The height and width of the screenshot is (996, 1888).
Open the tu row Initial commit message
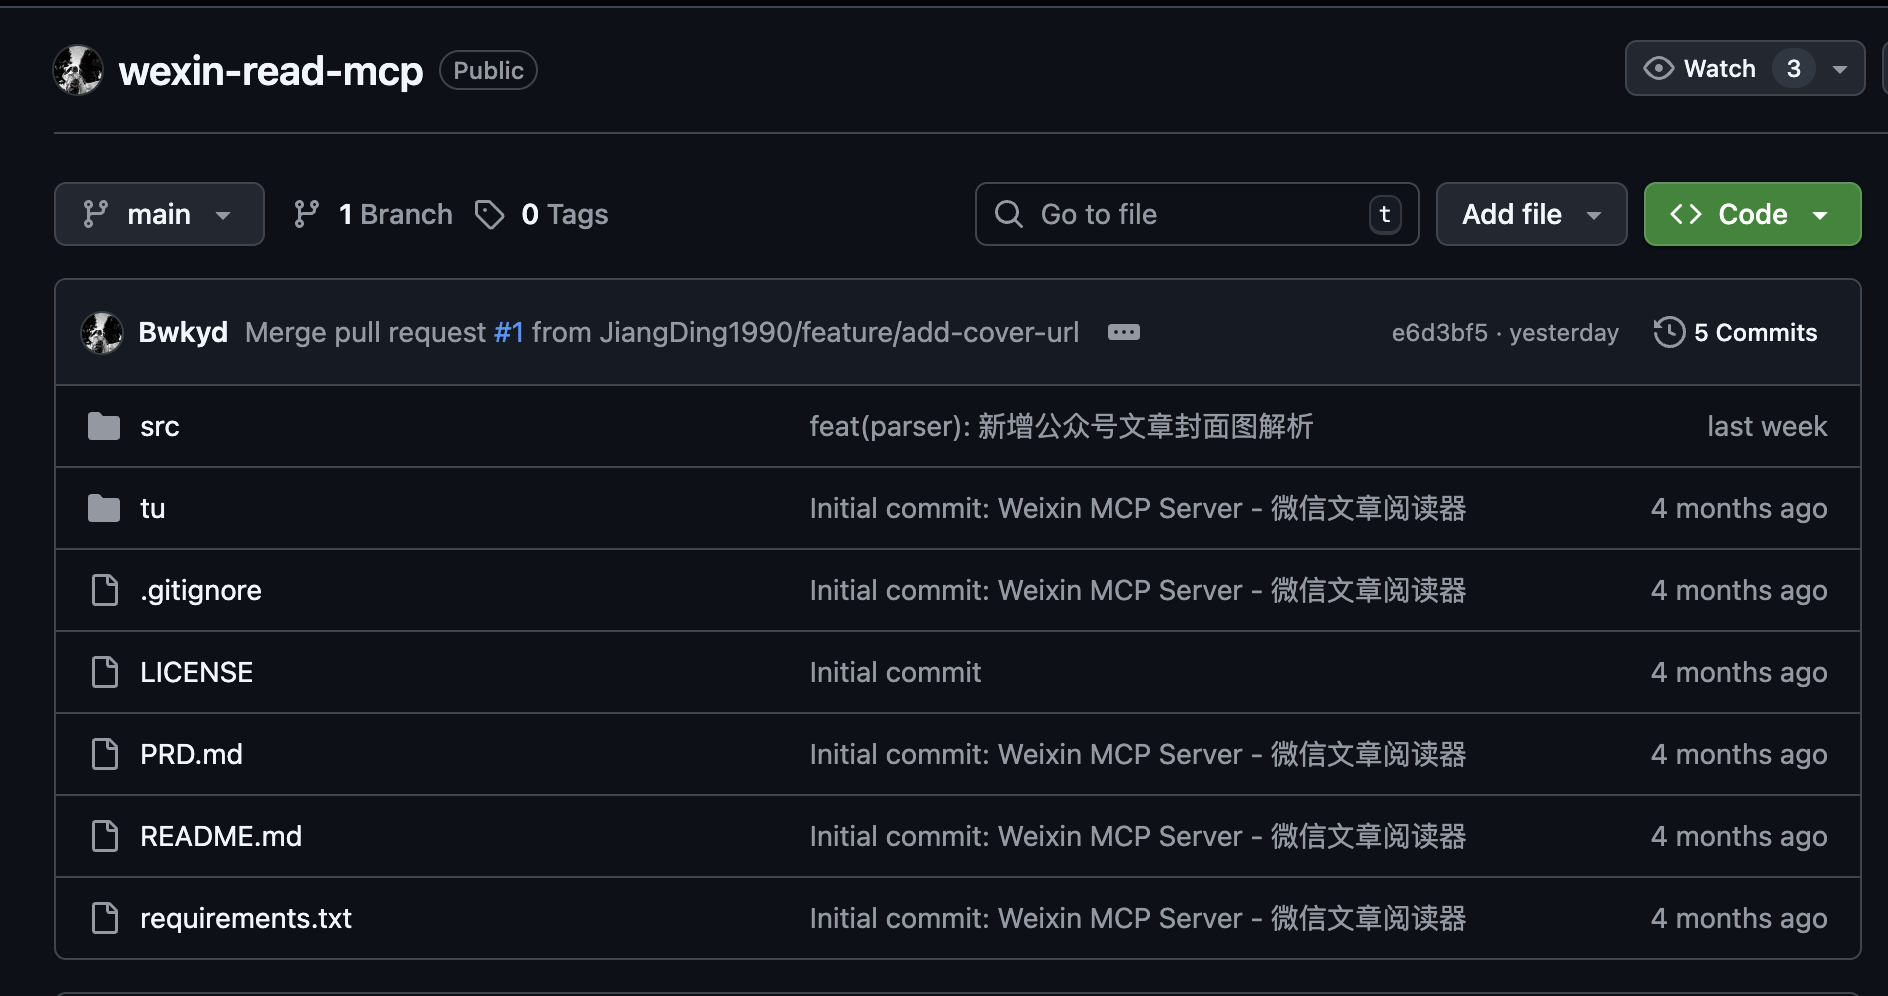point(1138,509)
